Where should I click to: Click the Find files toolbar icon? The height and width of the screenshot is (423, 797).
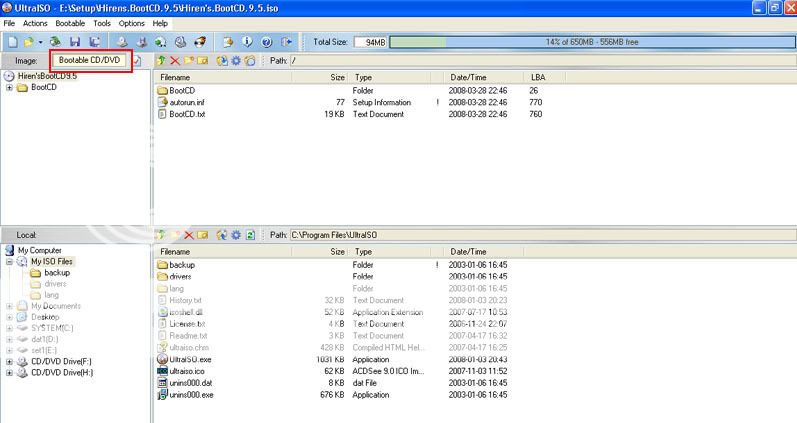[x=228, y=42]
